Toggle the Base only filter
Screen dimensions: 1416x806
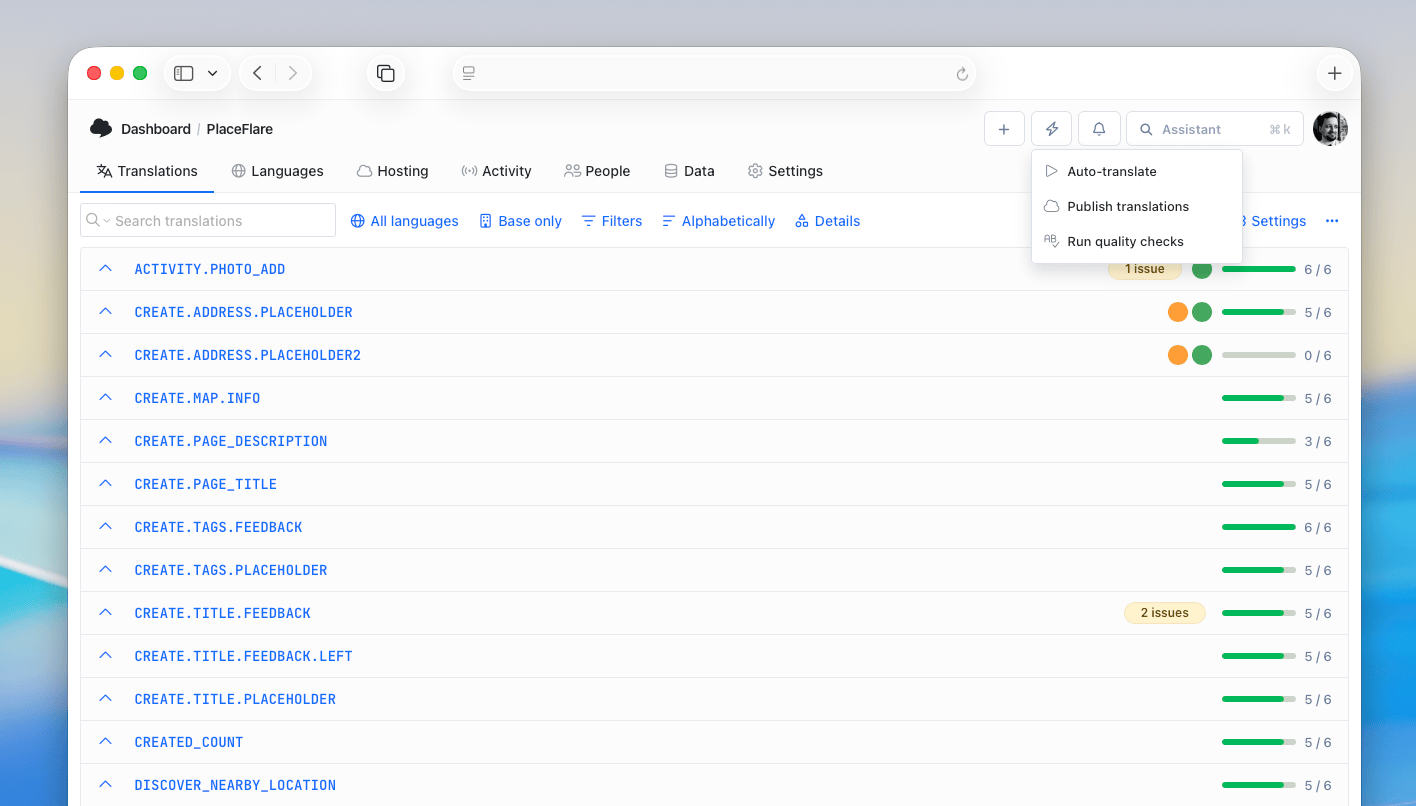(520, 221)
